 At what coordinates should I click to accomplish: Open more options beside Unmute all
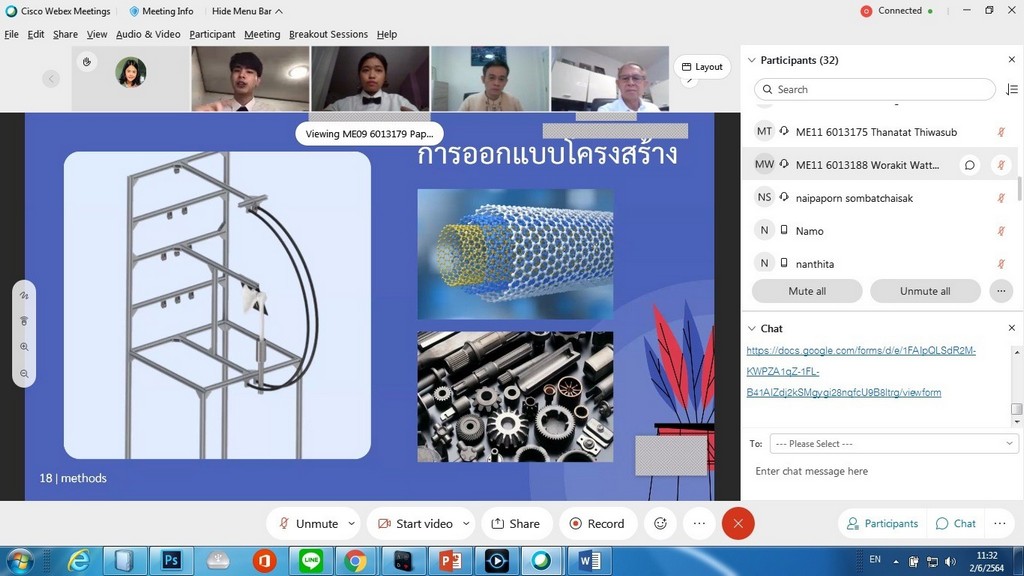click(1000, 291)
